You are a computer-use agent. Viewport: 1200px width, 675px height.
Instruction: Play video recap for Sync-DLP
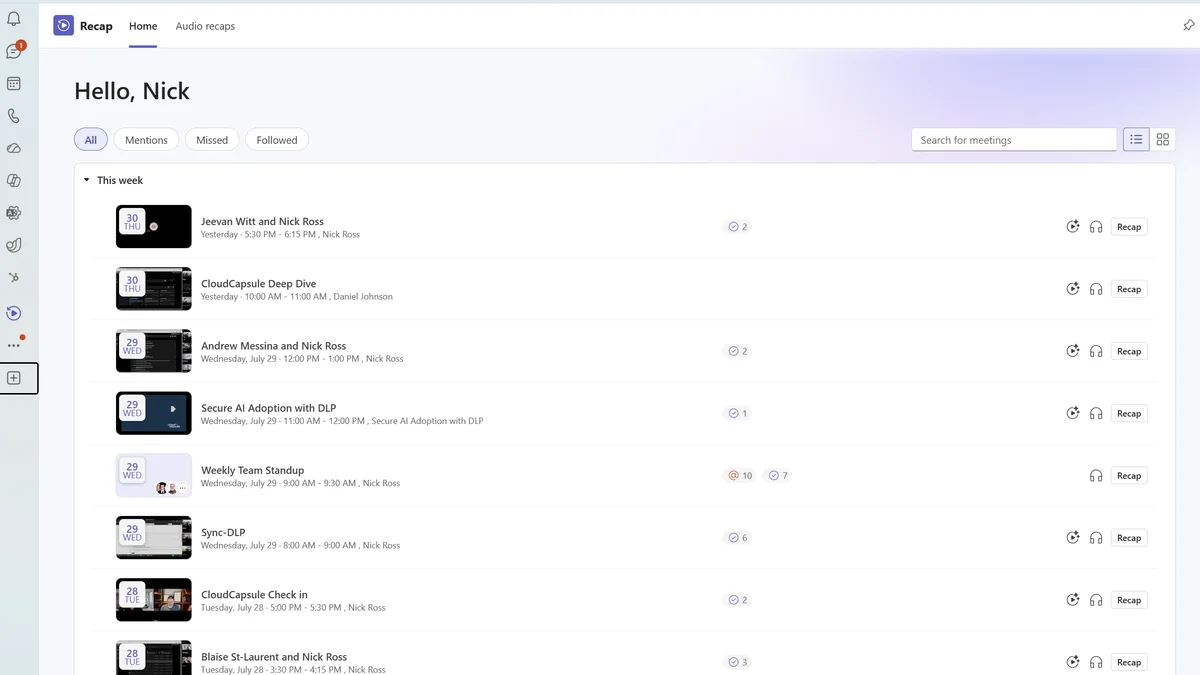coord(1073,538)
